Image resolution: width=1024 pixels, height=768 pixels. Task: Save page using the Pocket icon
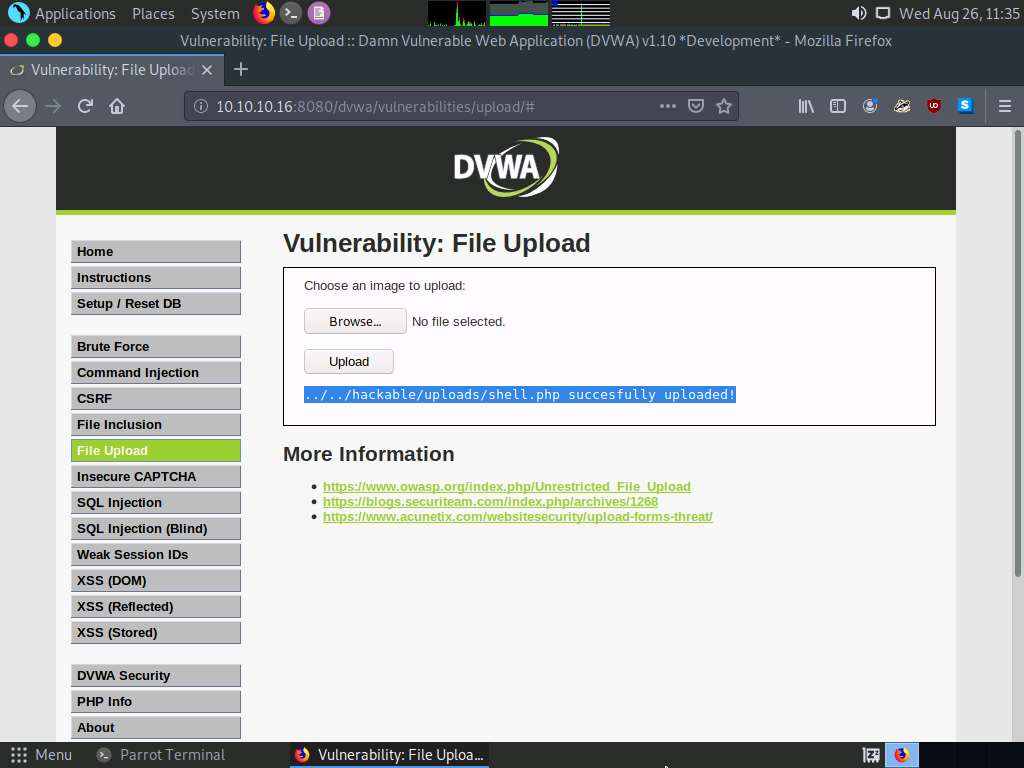click(696, 106)
